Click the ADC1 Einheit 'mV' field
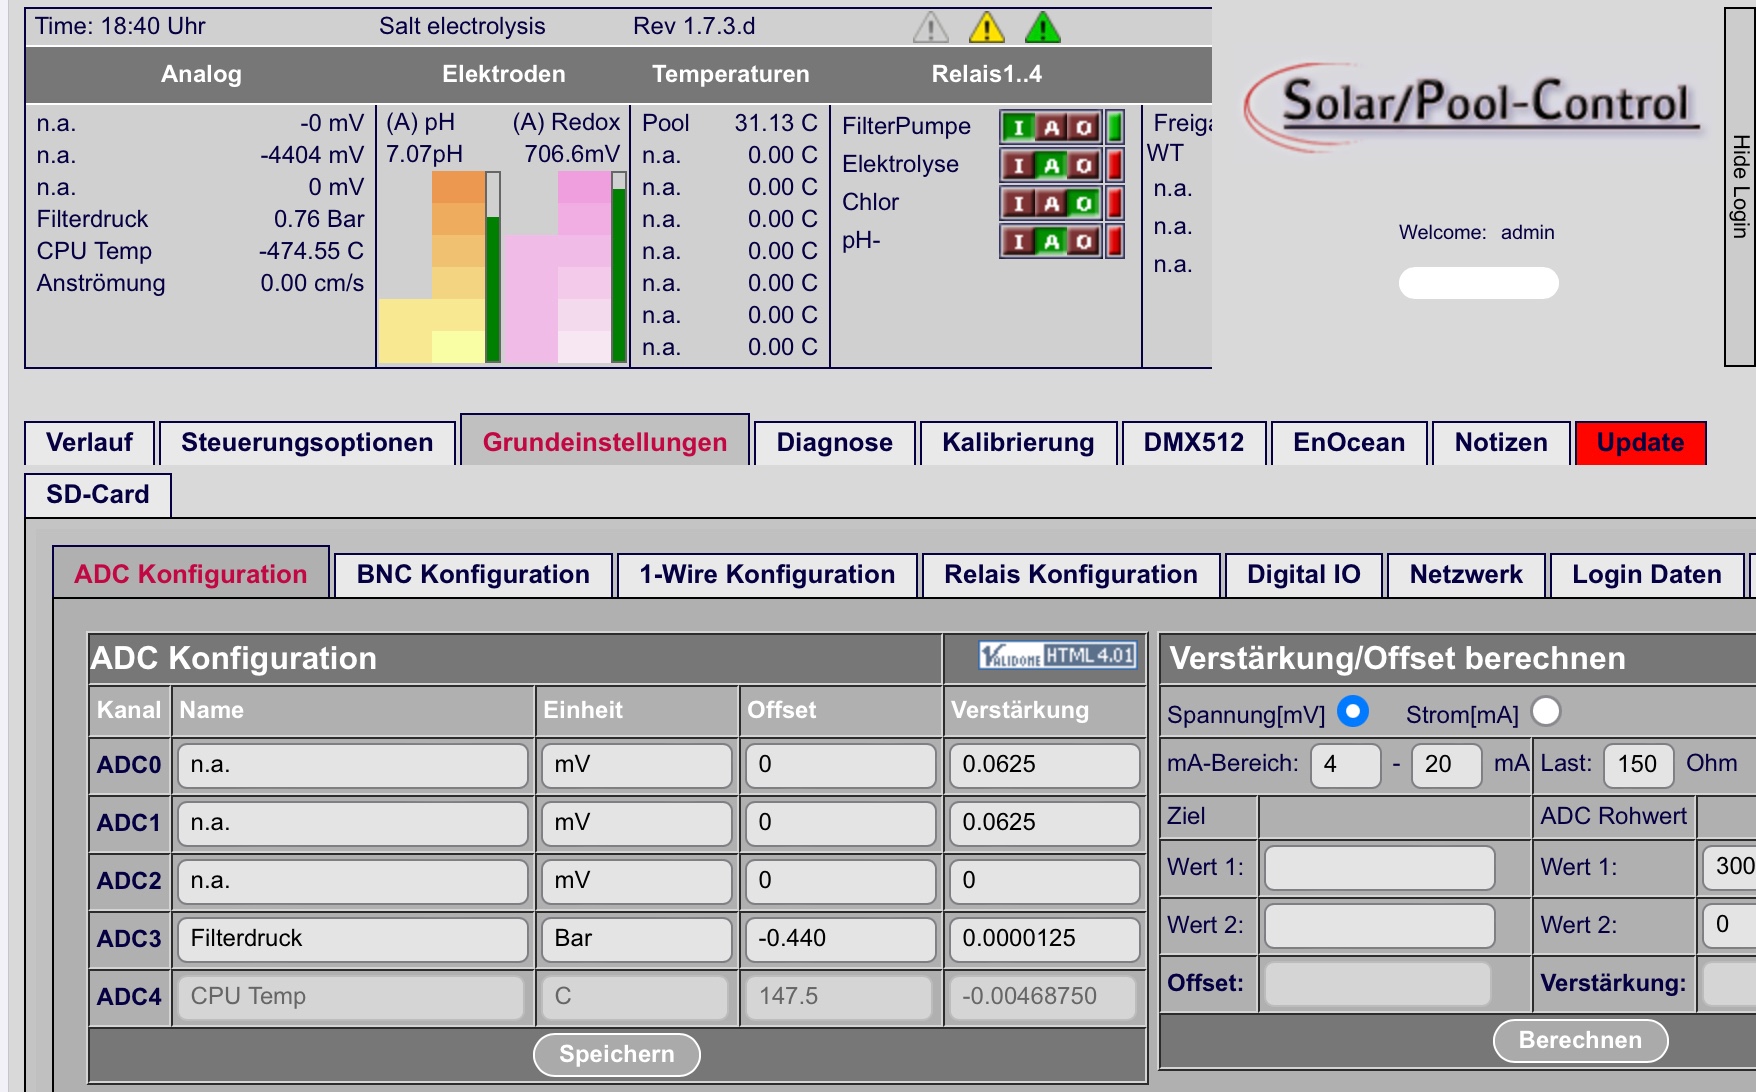The width and height of the screenshot is (1756, 1092). (636, 823)
